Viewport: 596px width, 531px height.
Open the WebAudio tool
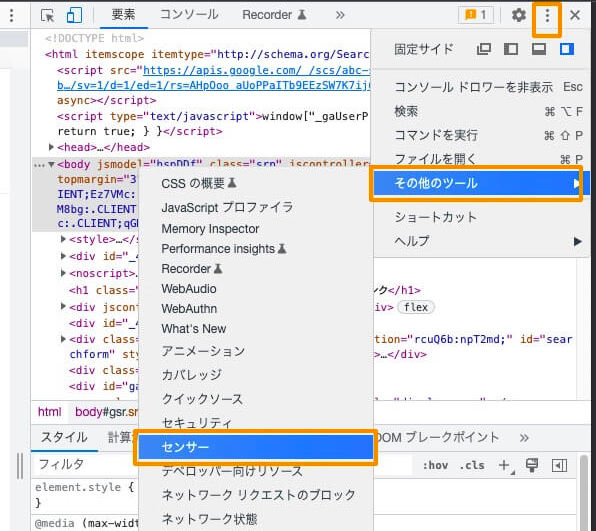click(255, 289)
